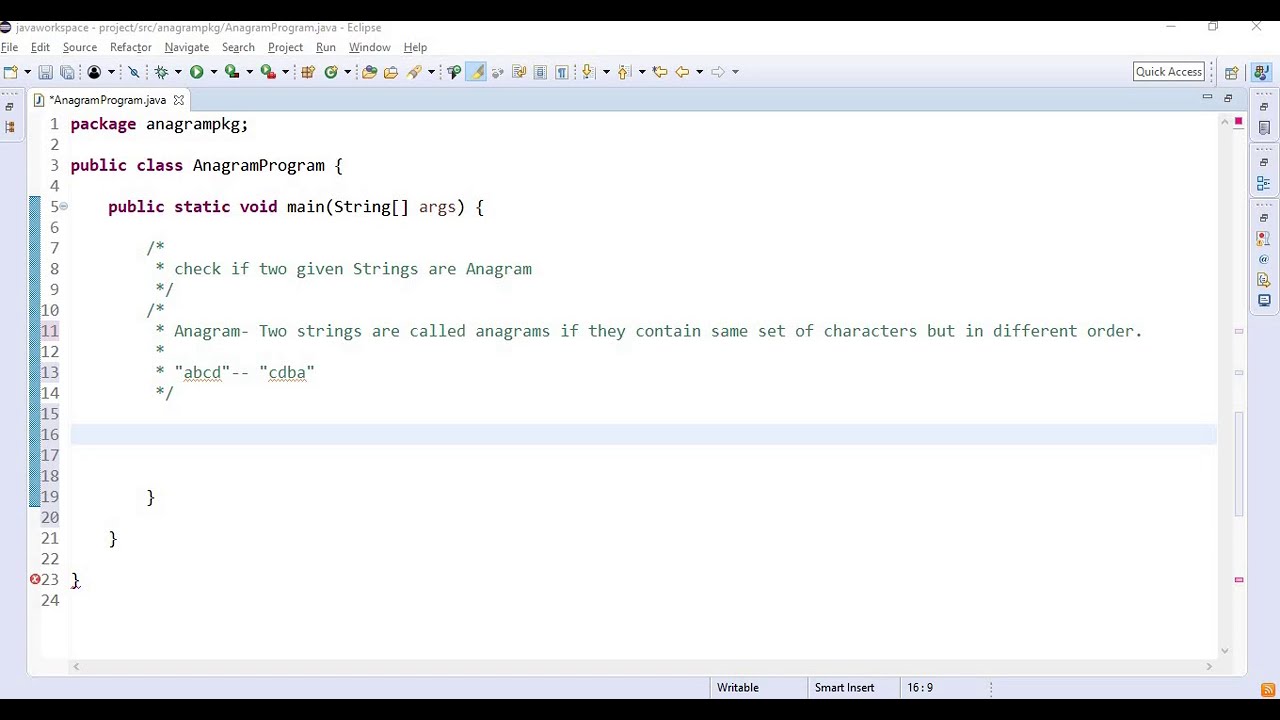This screenshot has width=1280, height=720.
Task: Open dropdown arrow next to New icon
Action: (x=27, y=72)
